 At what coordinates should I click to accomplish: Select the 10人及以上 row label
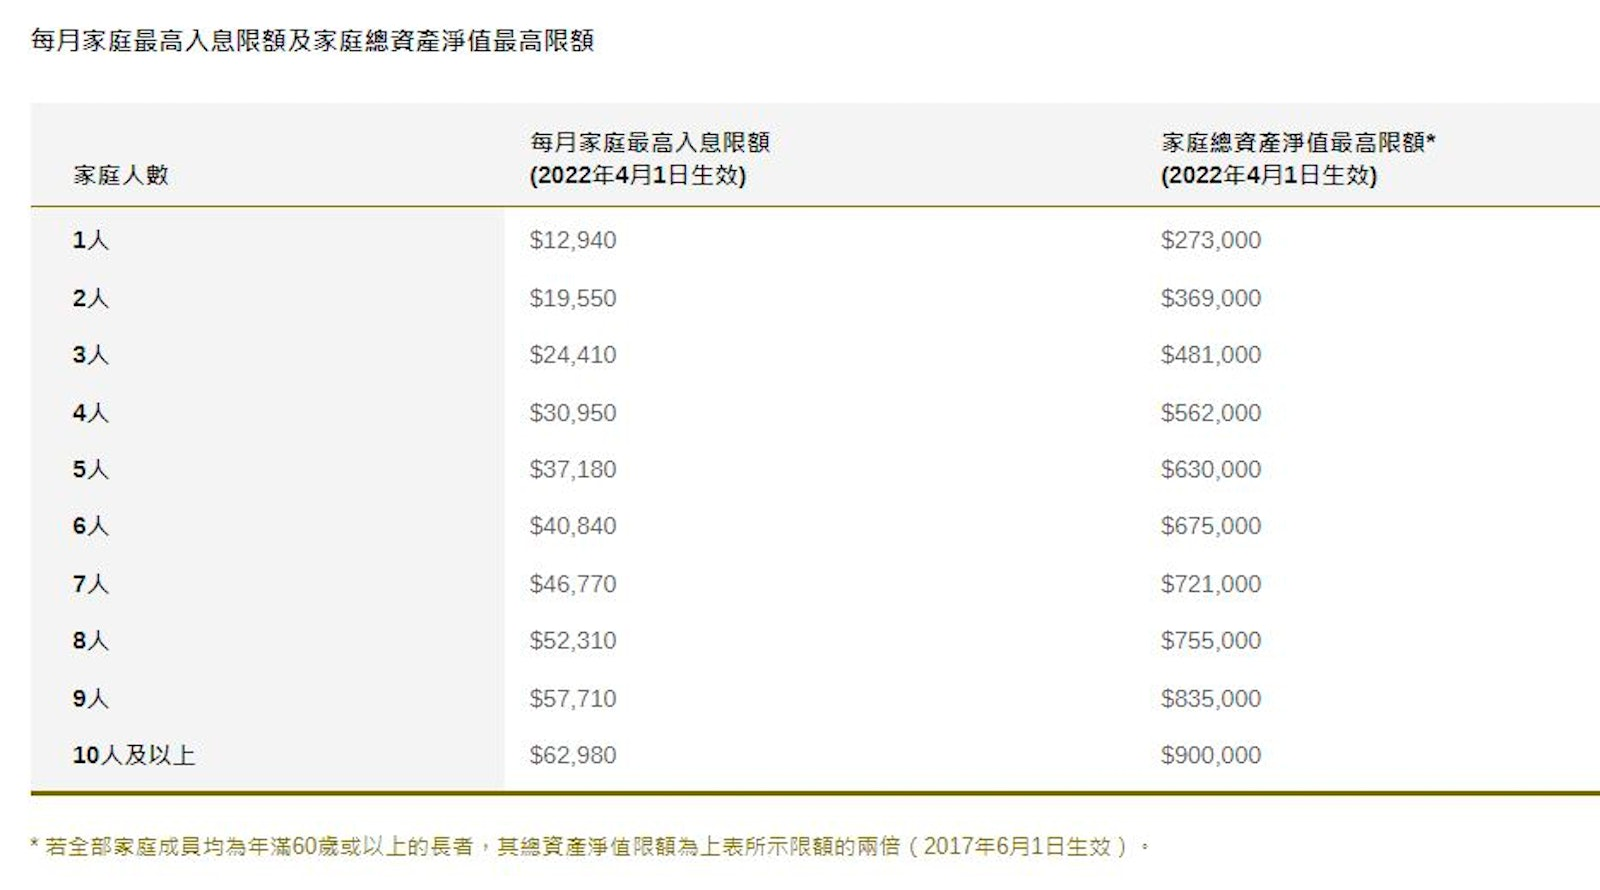tap(133, 755)
